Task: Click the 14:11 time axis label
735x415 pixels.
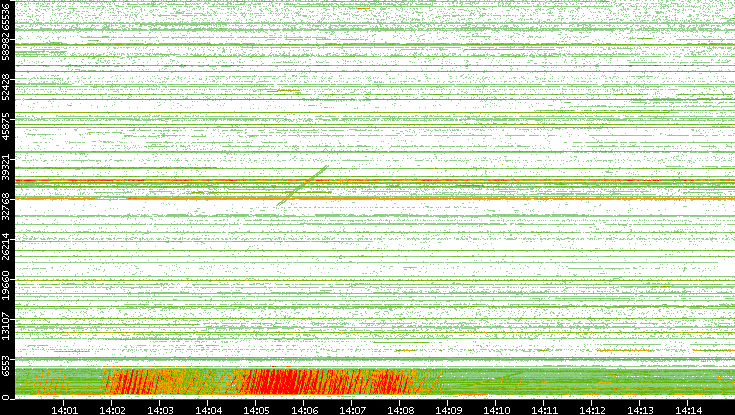Action: (544, 409)
